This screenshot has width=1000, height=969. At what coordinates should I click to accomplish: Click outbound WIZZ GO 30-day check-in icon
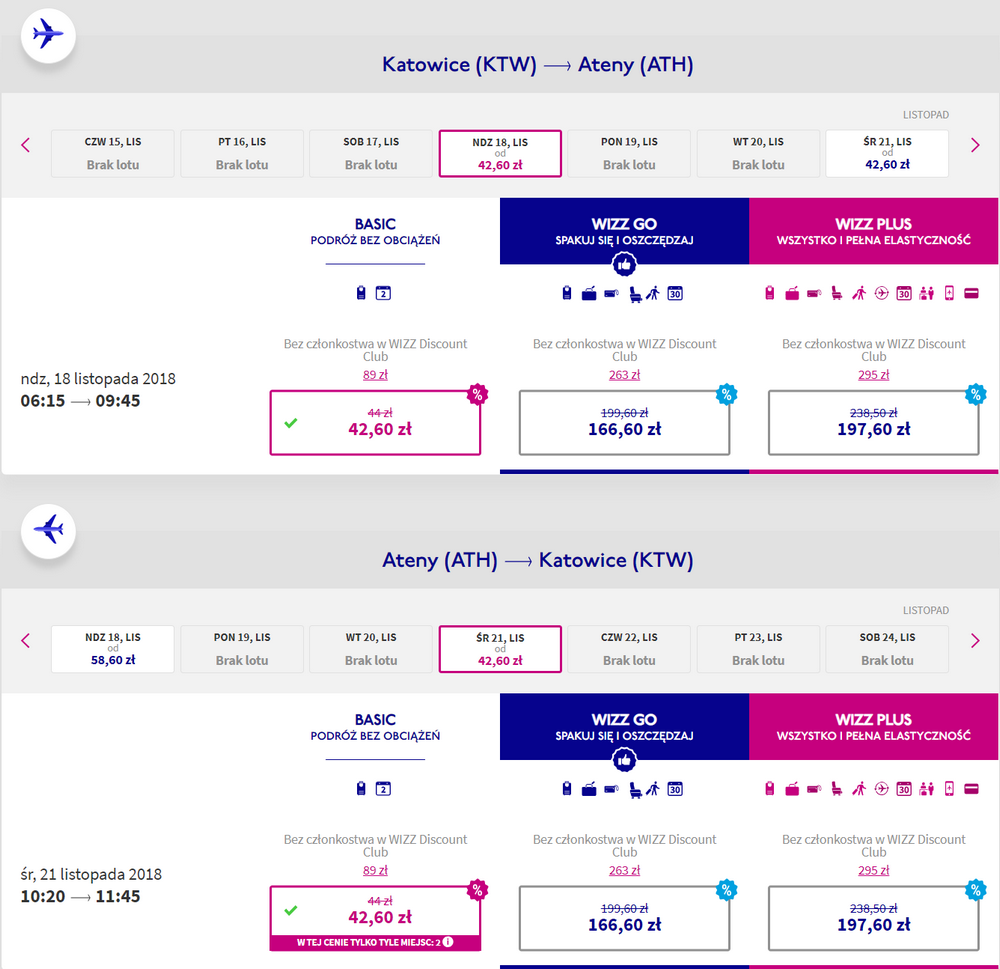click(x=675, y=293)
